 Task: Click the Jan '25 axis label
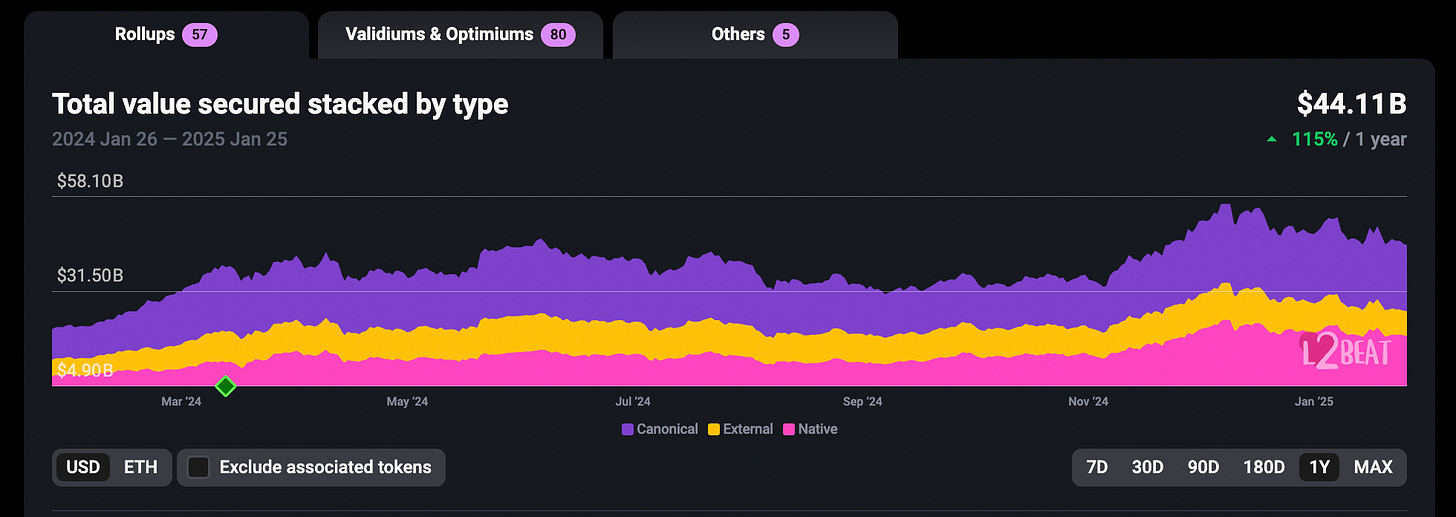tap(1314, 401)
